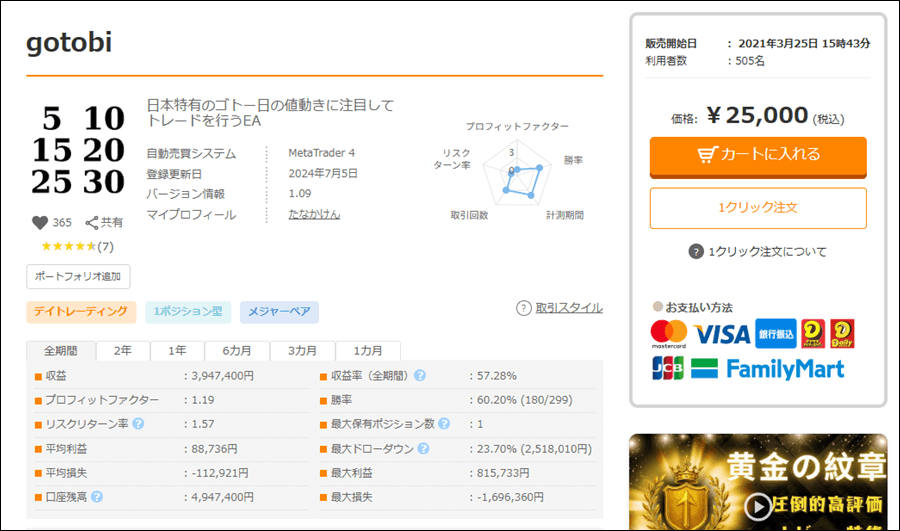Viewport: 900px width, 531px height.
Task: Click question icon by 1クリック注文について
Action: coord(696,251)
